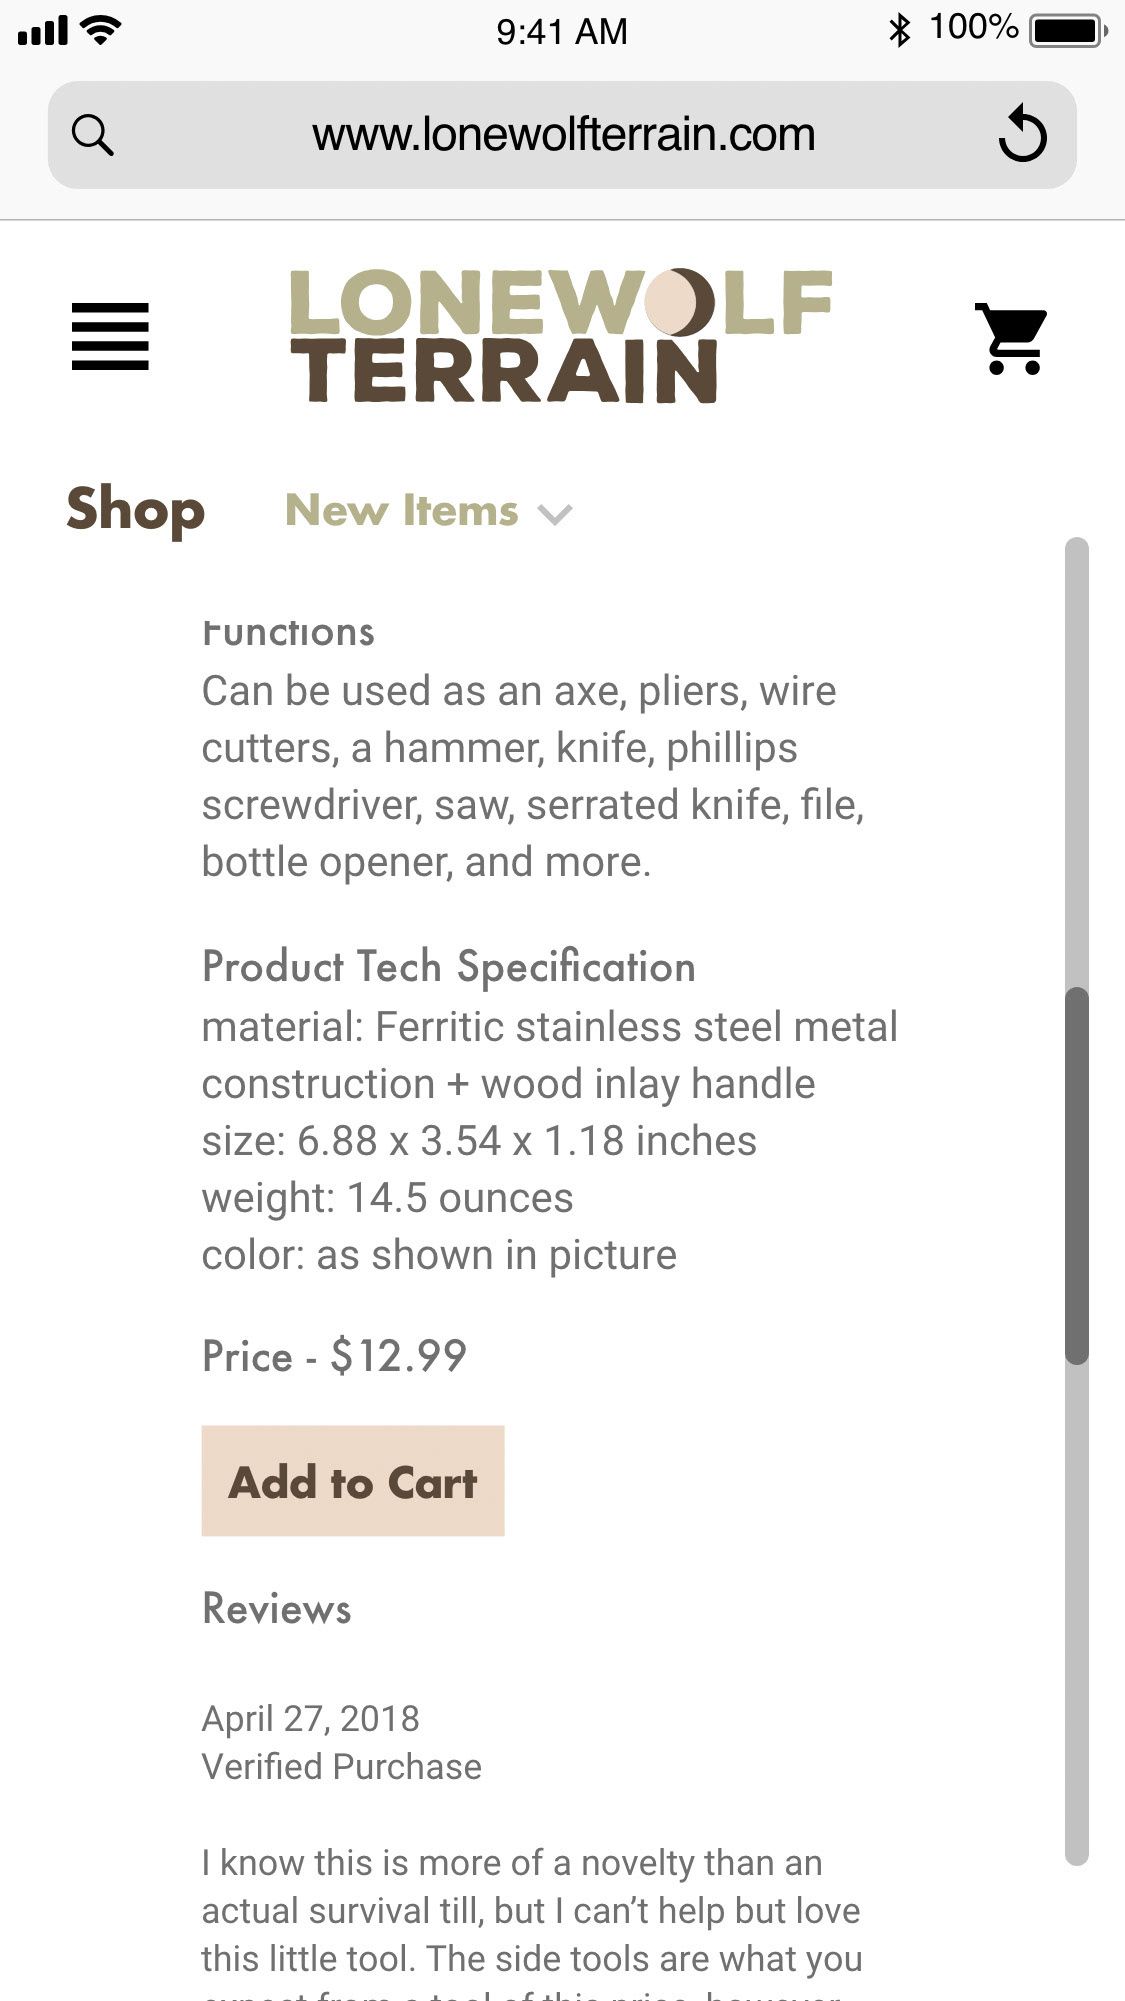The width and height of the screenshot is (1125, 2001).
Task: Expand the New Items dropdown chevron
Action: (555, 514)
